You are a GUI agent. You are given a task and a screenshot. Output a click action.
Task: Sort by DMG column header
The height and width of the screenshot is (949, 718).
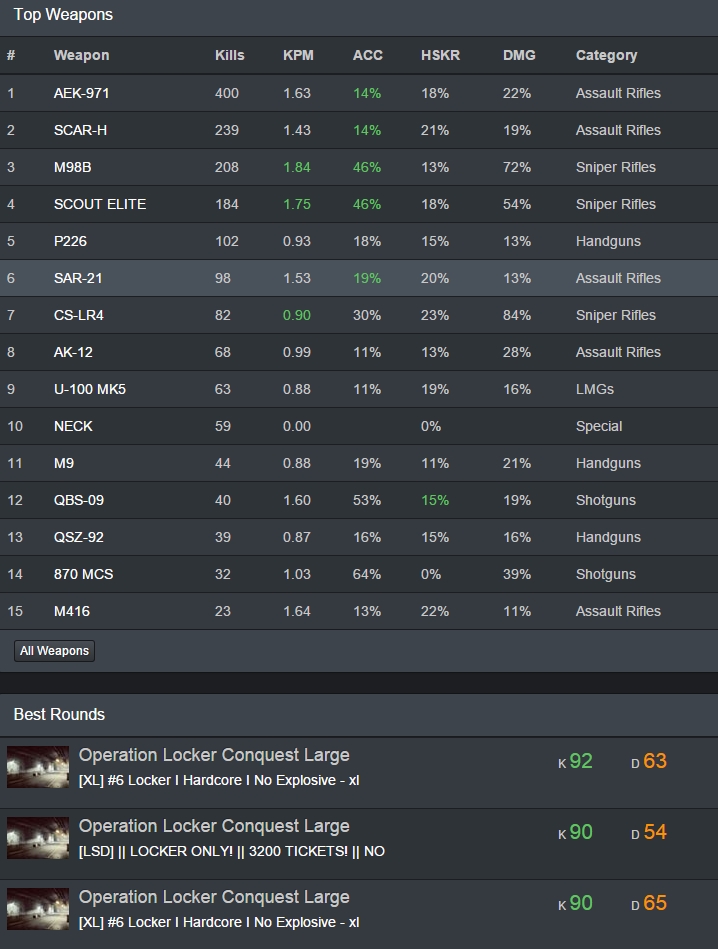(519, 55)
